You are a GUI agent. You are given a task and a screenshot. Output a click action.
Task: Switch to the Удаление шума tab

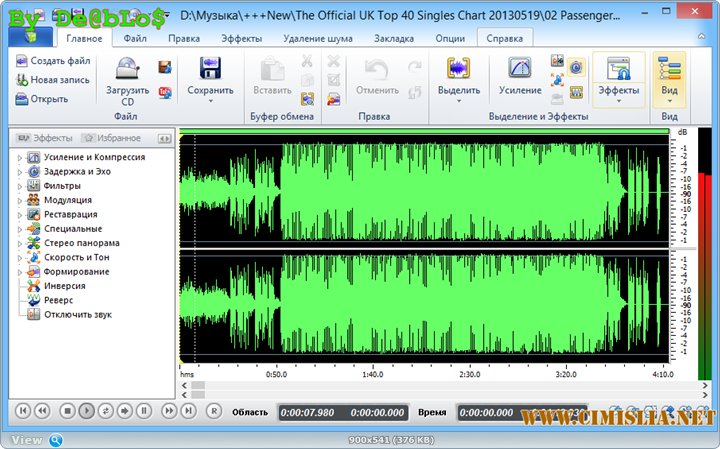coord(316,38)
